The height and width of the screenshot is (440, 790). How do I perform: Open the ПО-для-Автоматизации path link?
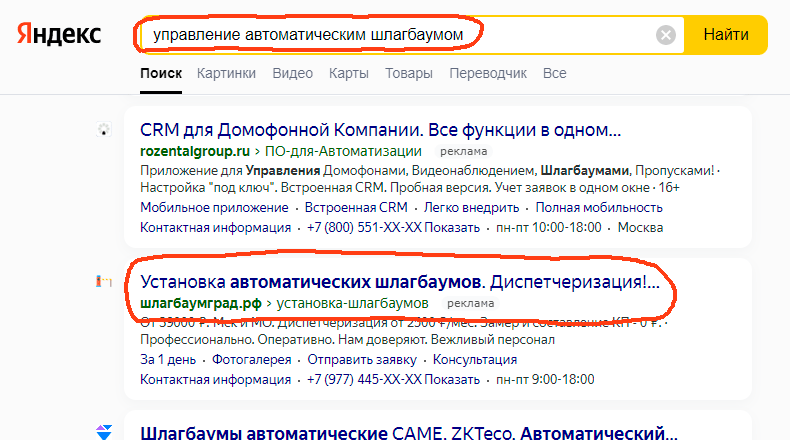343,151
